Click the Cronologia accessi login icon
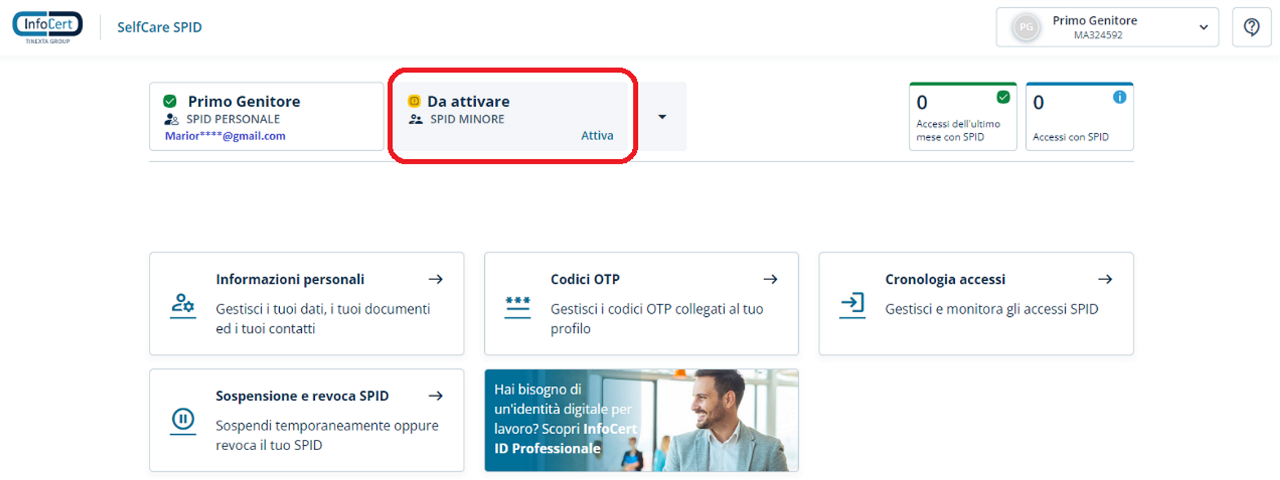The height and width of the screenshot is (480, 1280). pos(852,305)
